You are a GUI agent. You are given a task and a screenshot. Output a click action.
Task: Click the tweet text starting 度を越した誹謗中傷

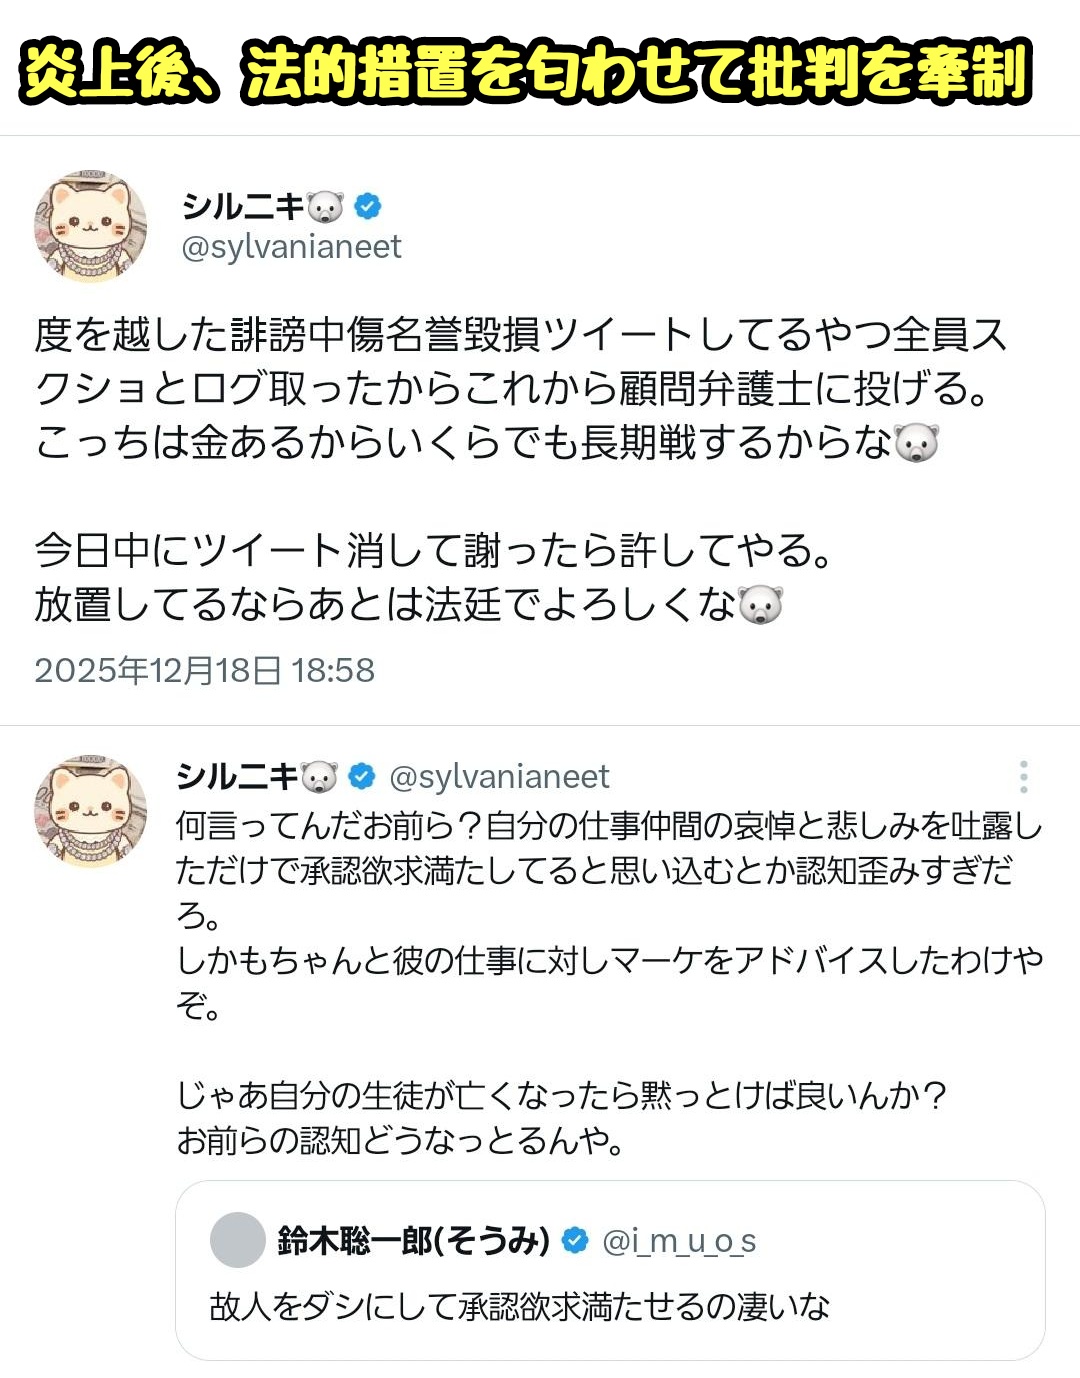point(520,388)
